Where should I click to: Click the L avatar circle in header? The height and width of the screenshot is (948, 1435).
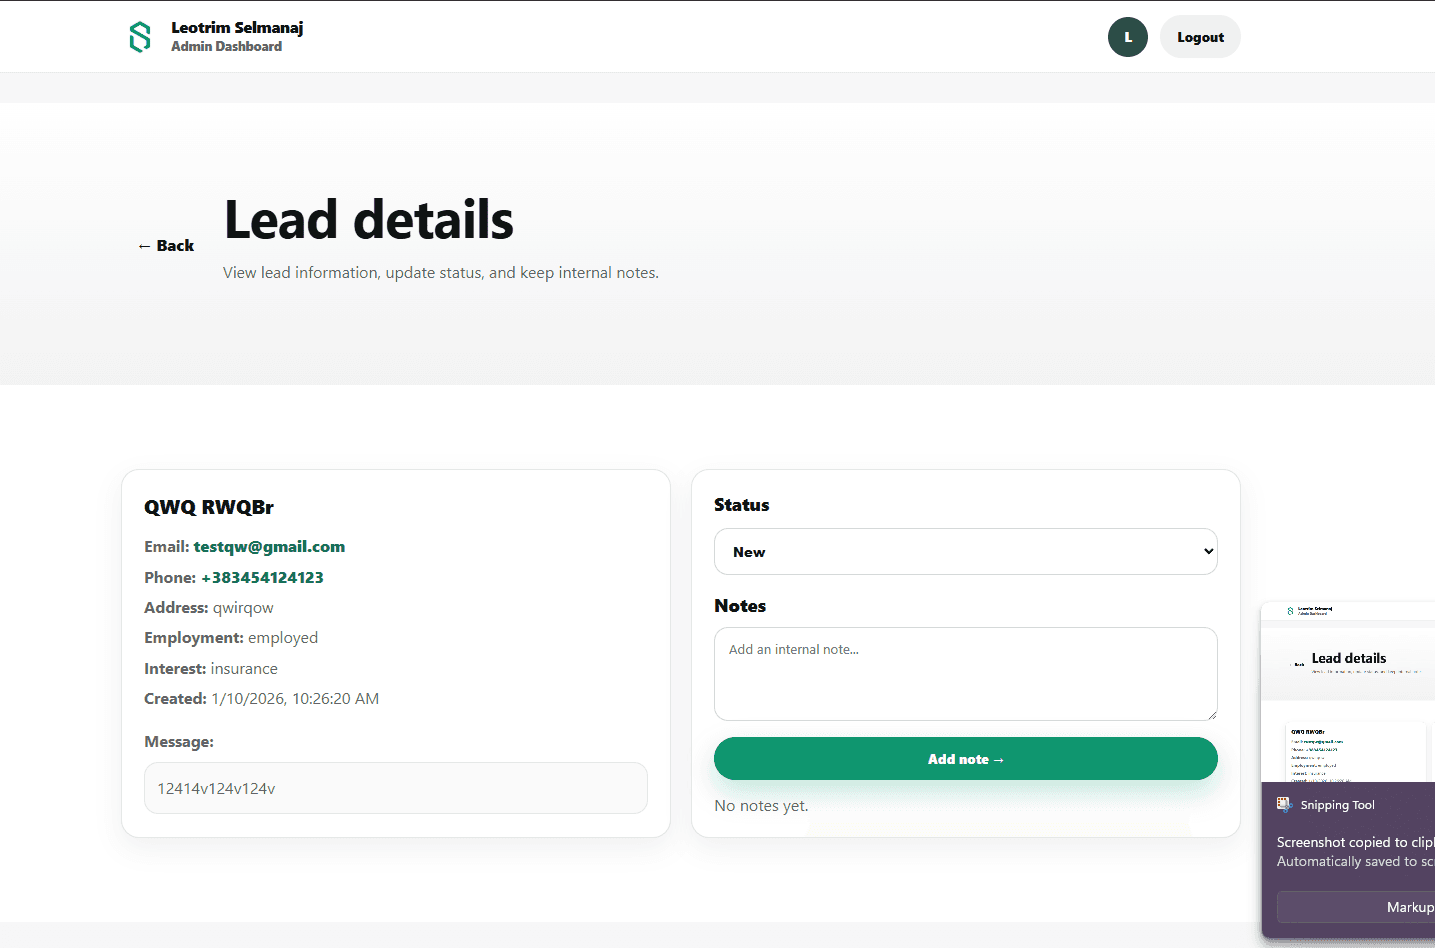click(x=1127, y=36)
